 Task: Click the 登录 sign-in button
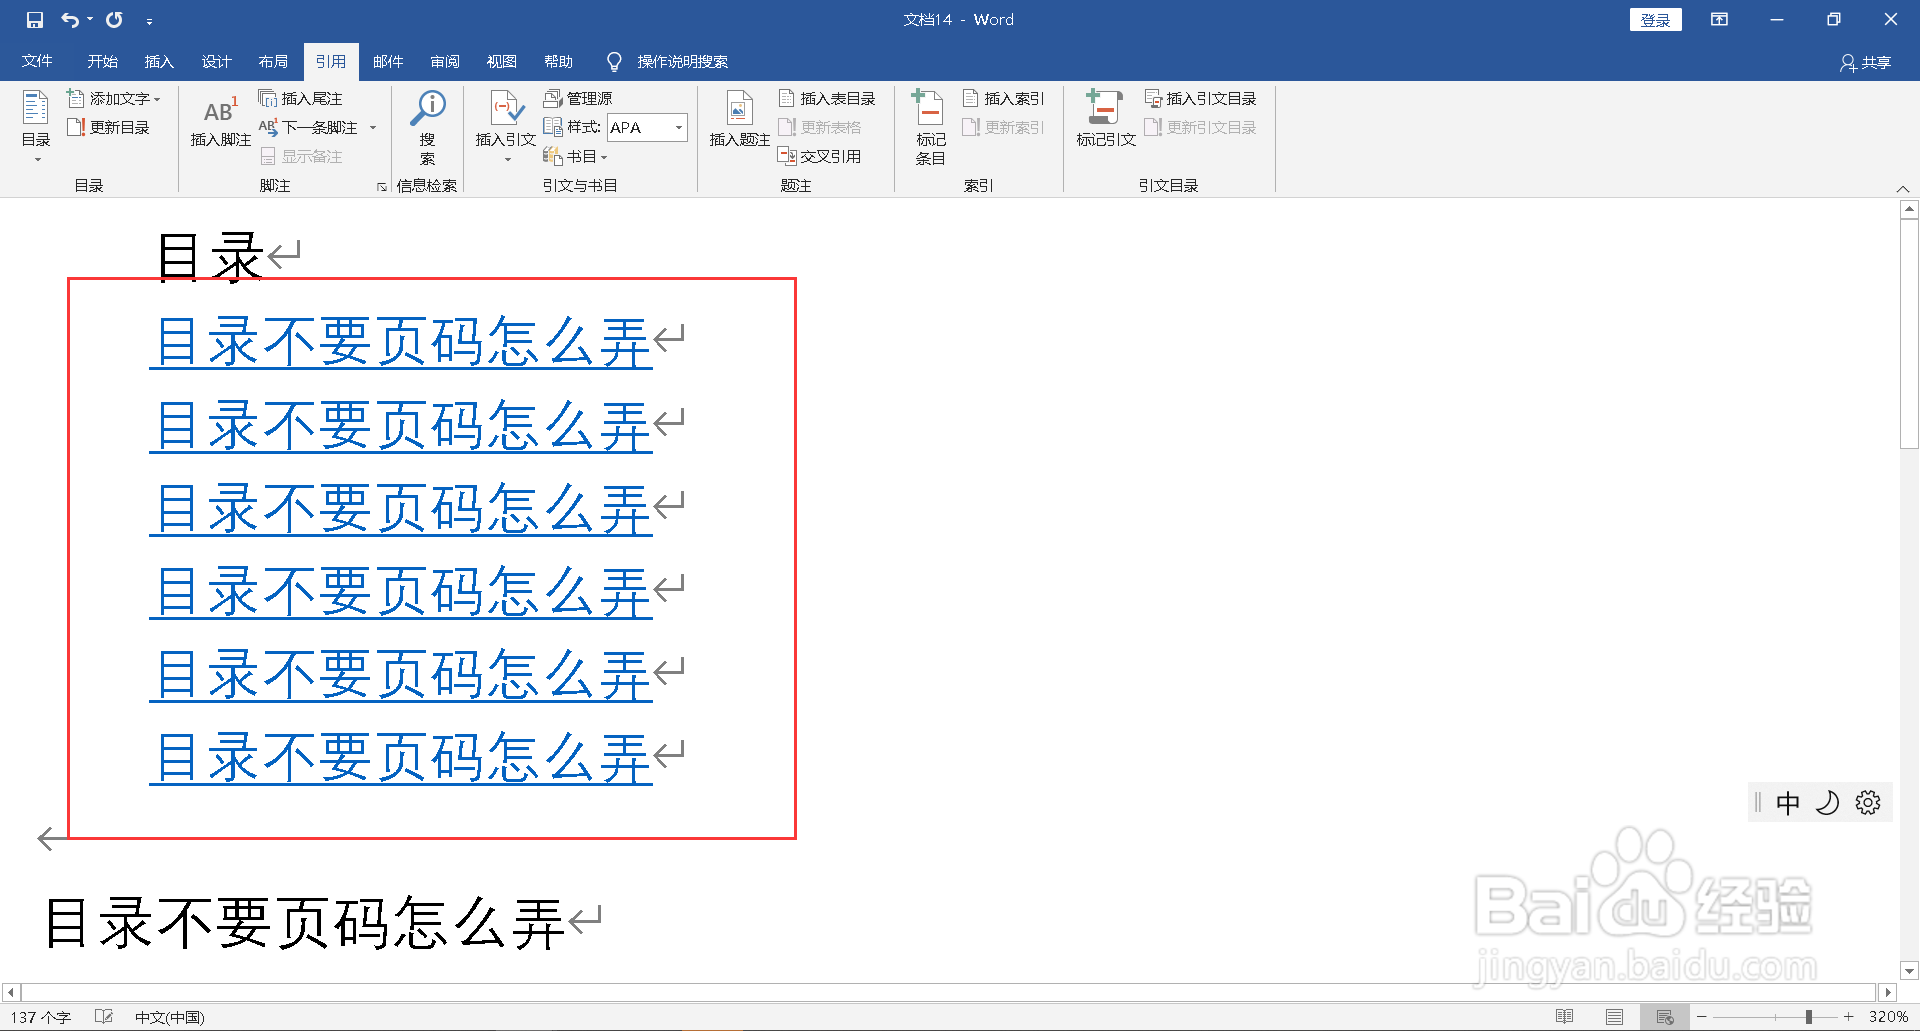pyautogui.click(x=1655, y=20)
